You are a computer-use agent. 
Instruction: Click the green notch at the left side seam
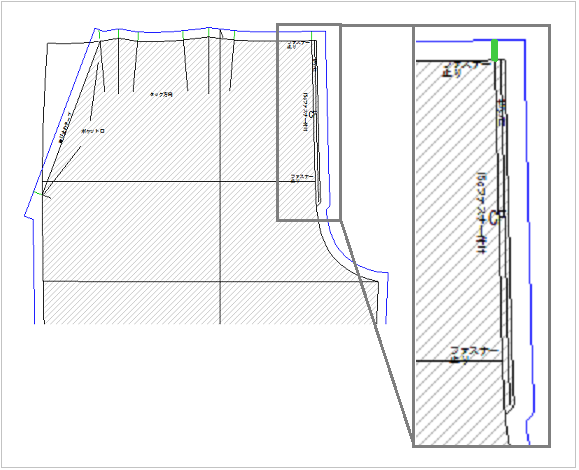(38, 193)
